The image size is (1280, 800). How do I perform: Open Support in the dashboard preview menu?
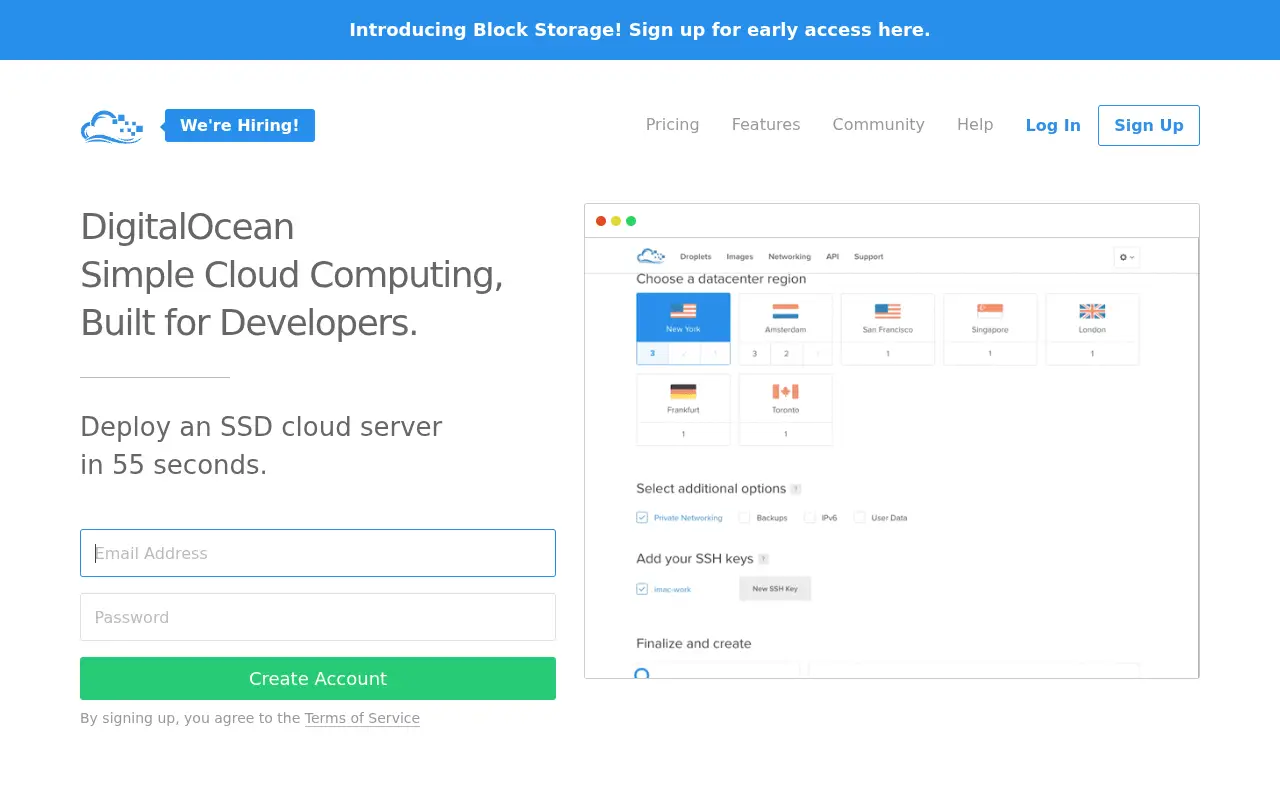point(869,257)
